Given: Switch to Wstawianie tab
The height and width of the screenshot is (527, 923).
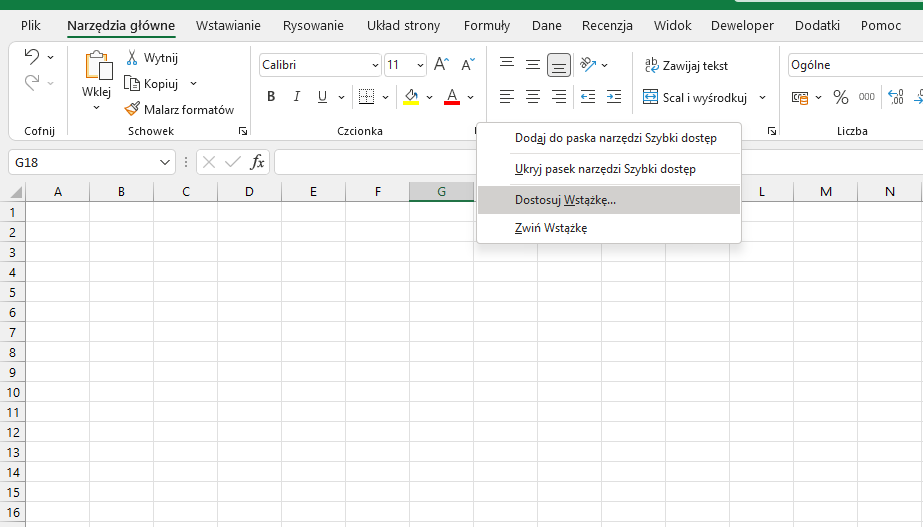Looking at the screenshot, I should pyautogui.click(x=228, y=25).
